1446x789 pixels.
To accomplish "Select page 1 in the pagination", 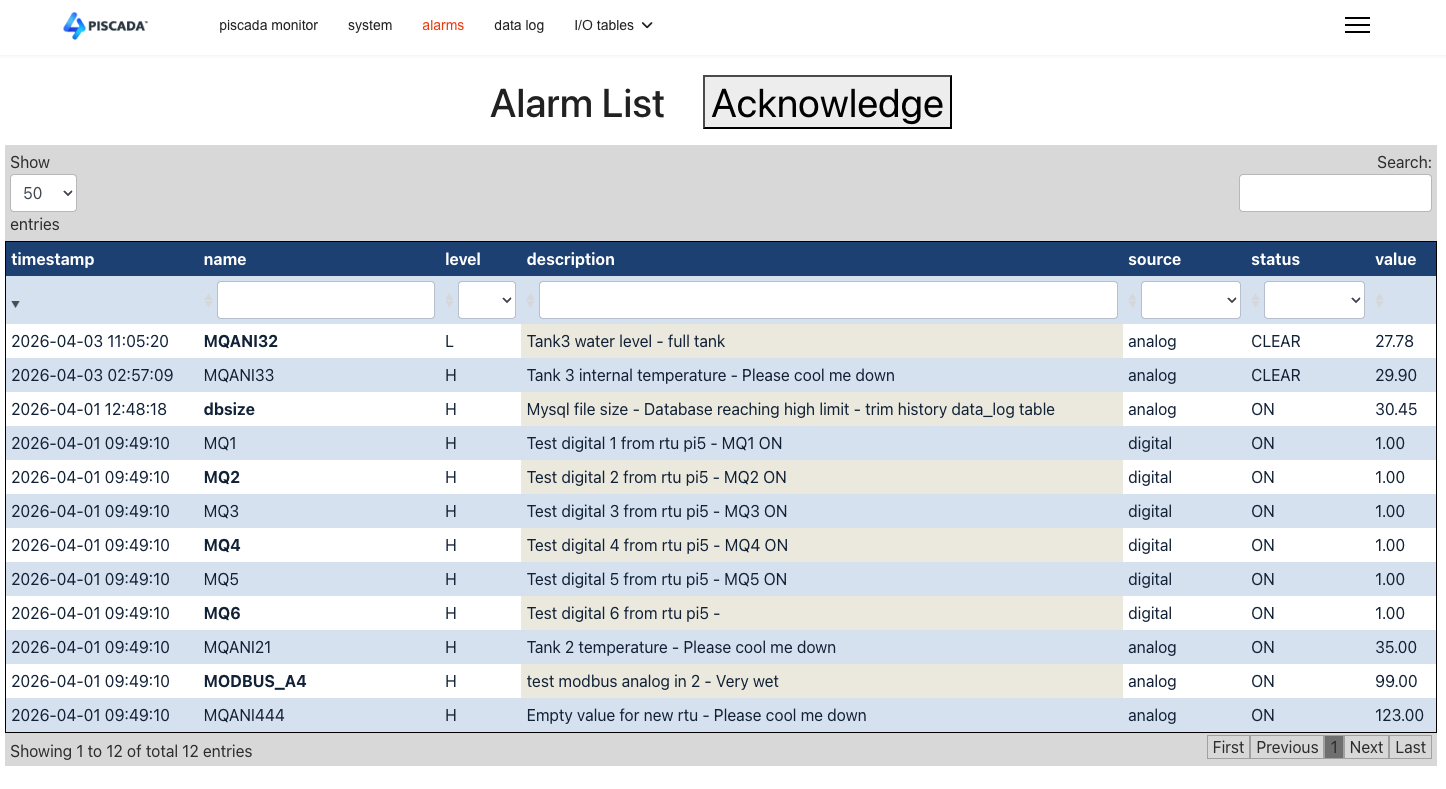I will click(1334, 747).
